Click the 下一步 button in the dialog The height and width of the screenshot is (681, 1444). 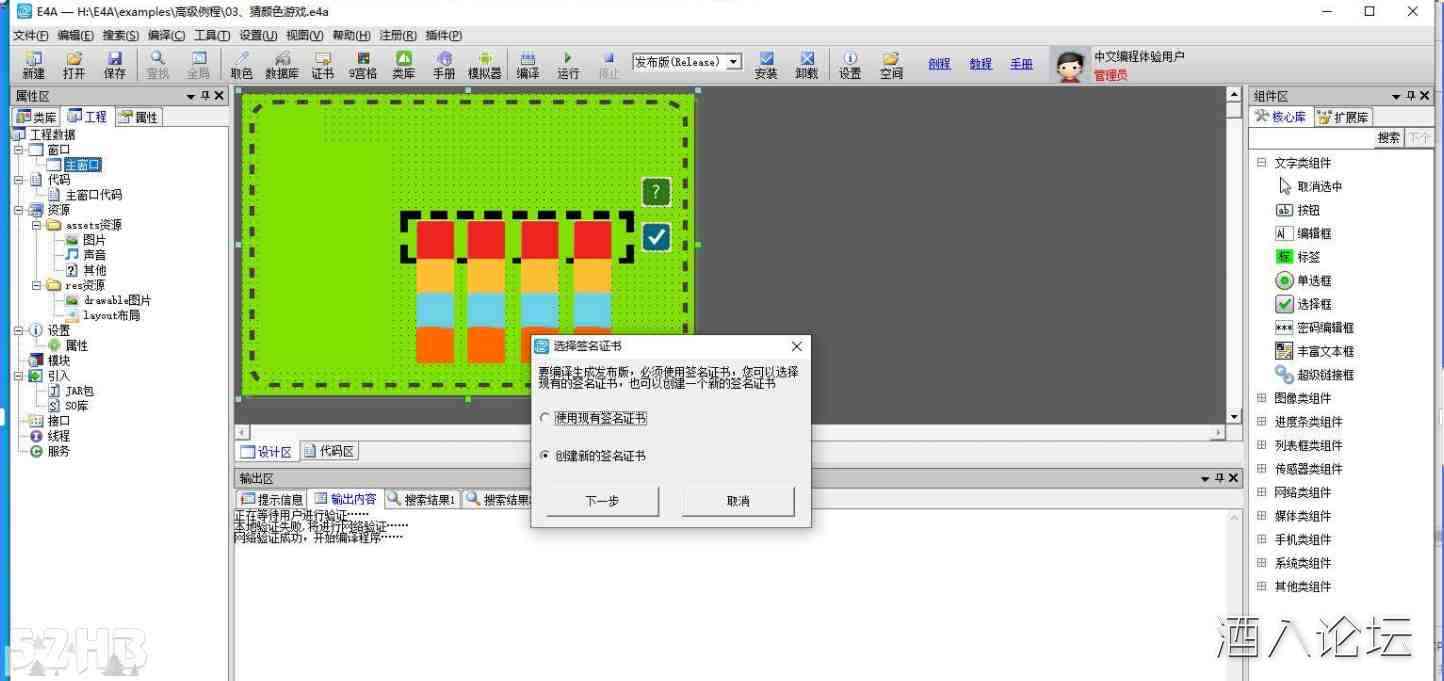602,501
